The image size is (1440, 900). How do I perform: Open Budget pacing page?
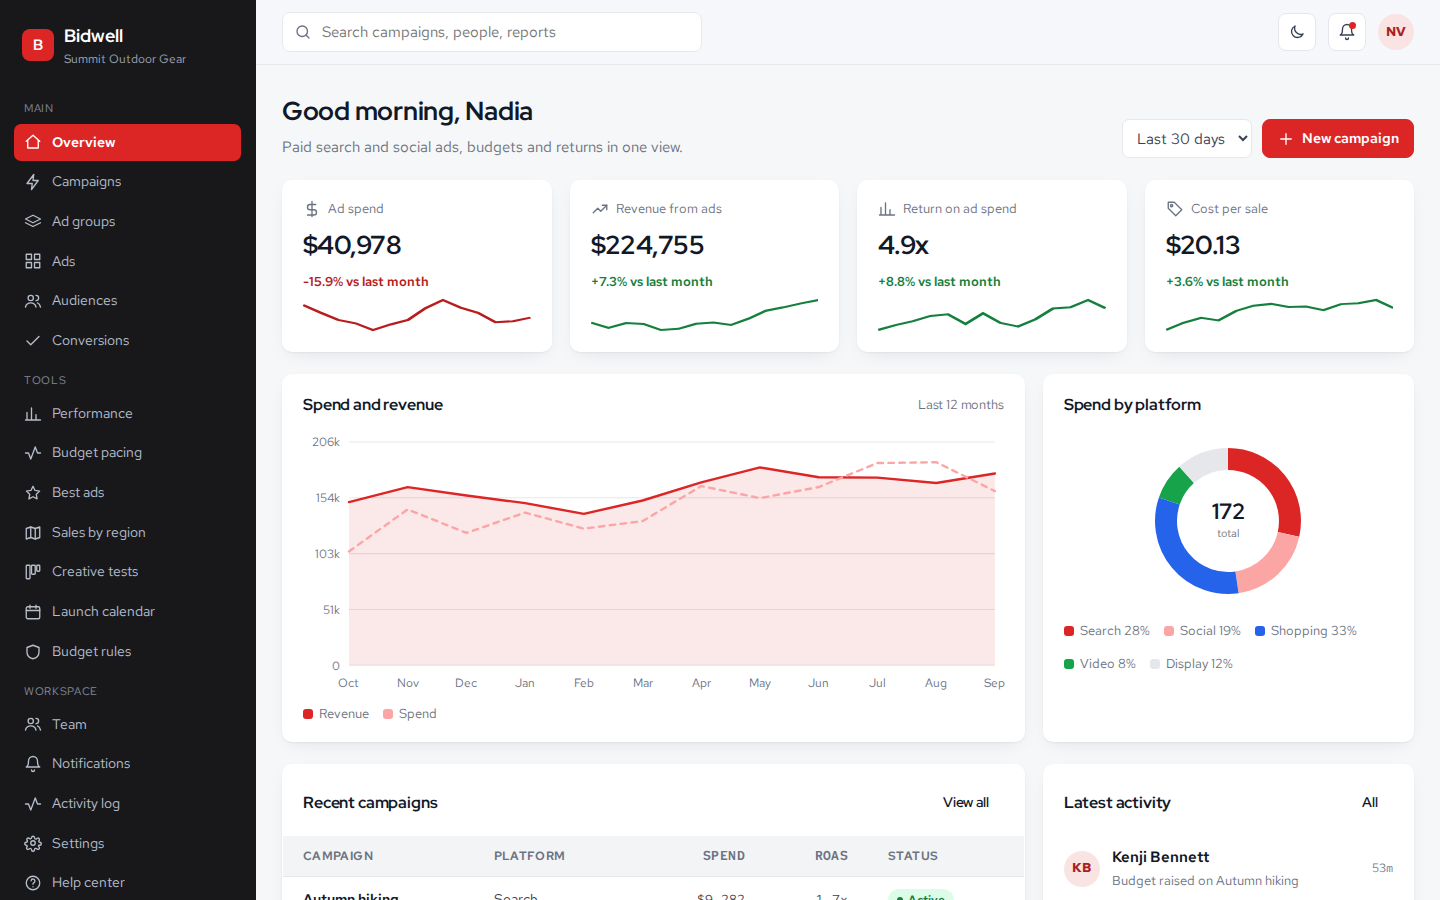[x=127, y=453]
